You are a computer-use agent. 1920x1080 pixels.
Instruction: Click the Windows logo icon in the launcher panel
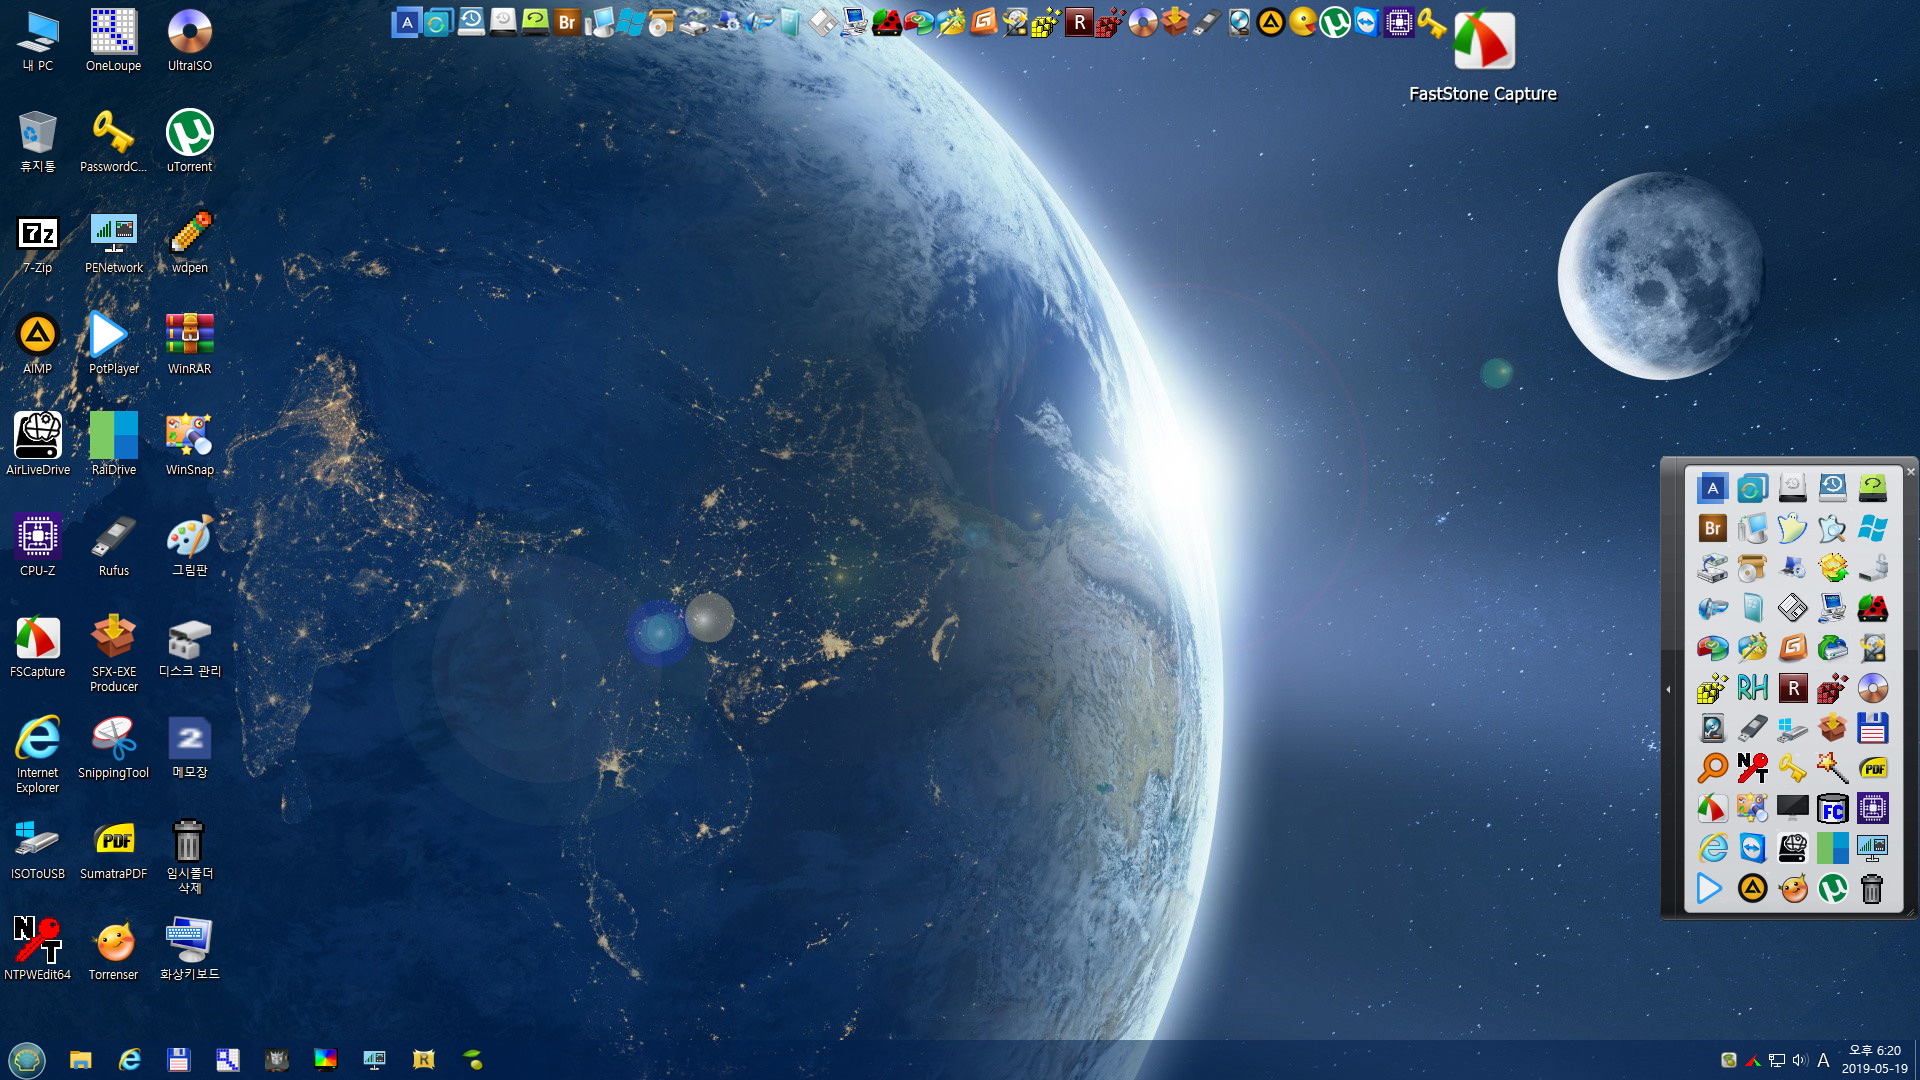pos(1872,528)
